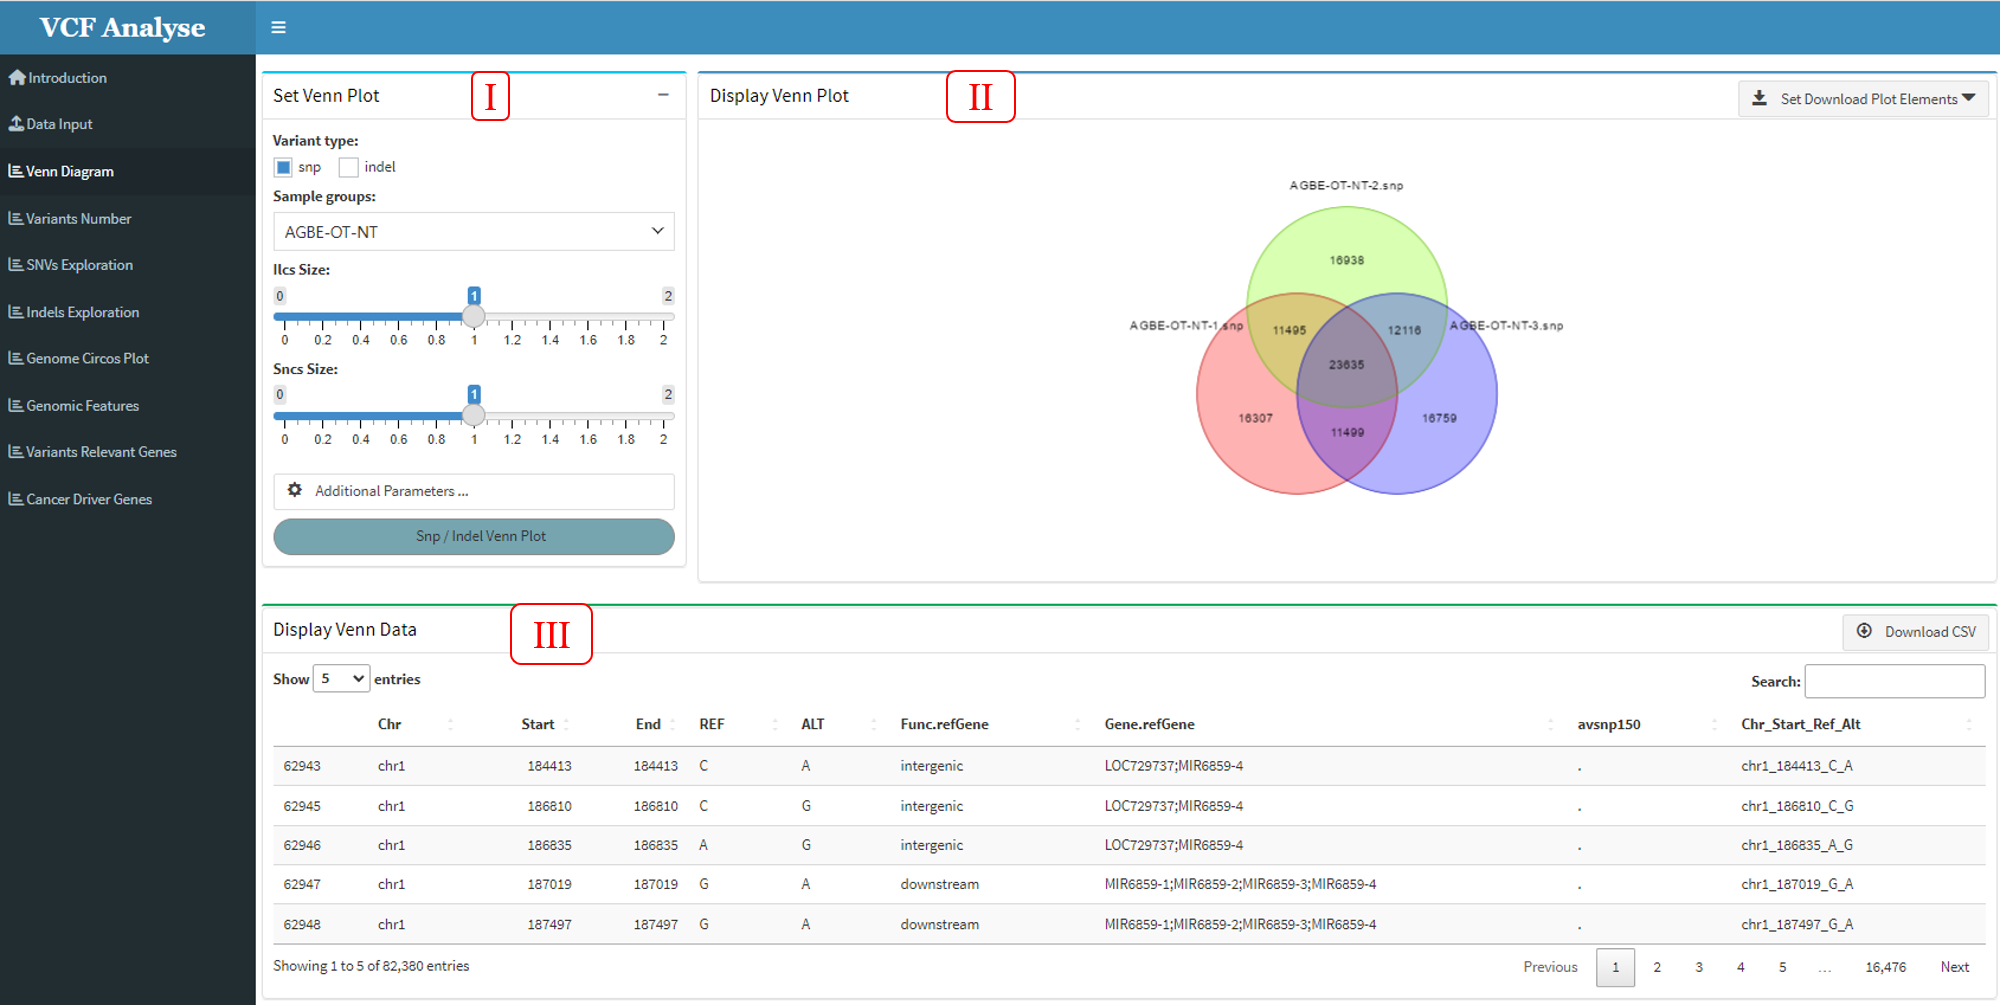Enable the indel variant type checkbox
The image size is (2000, 1005).
(348, 167)
